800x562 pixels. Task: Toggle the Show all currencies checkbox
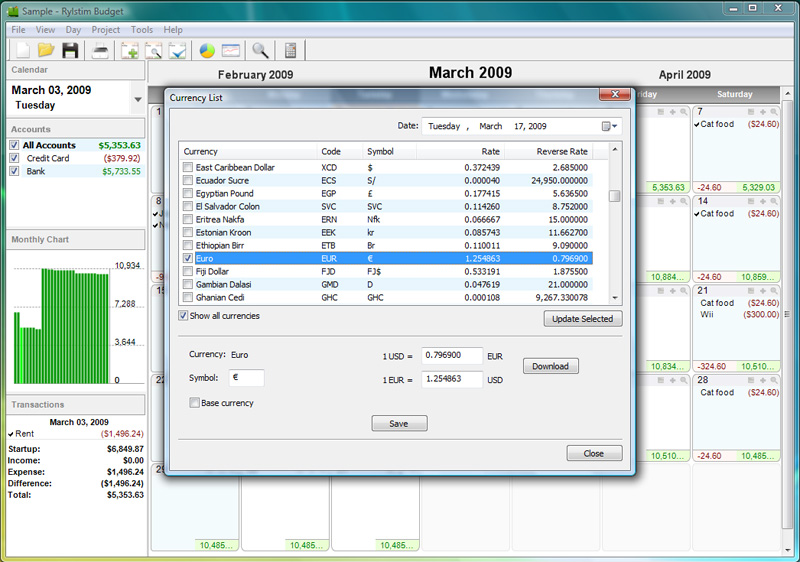coord(183,316)
